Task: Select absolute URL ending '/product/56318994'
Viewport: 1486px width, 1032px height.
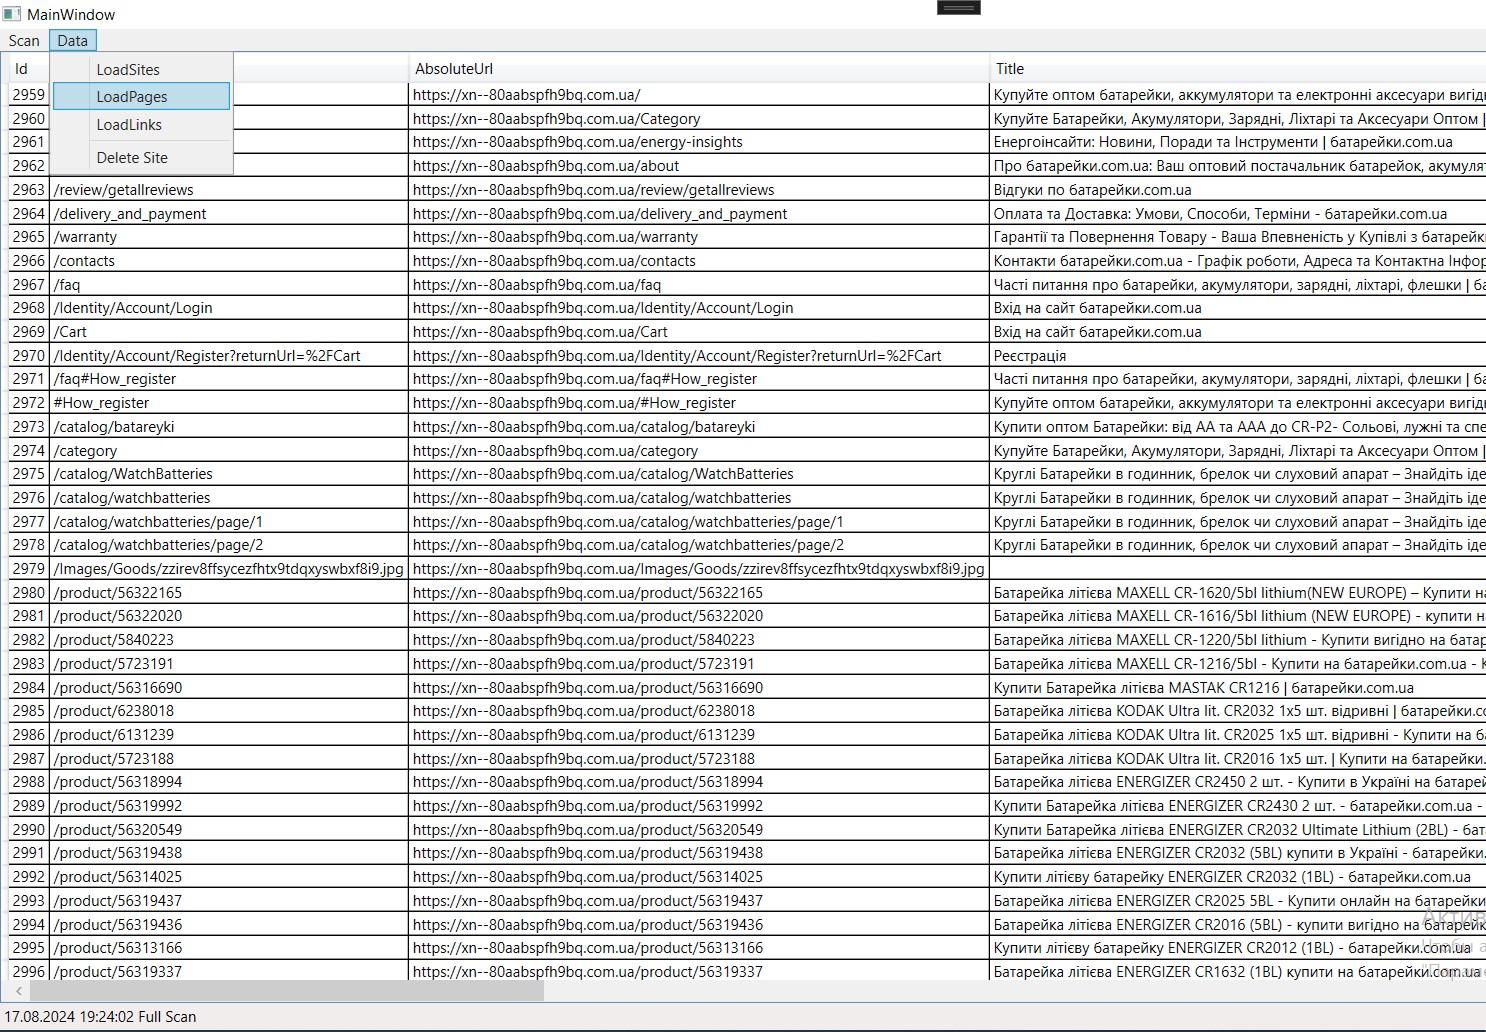Action: 698,782
